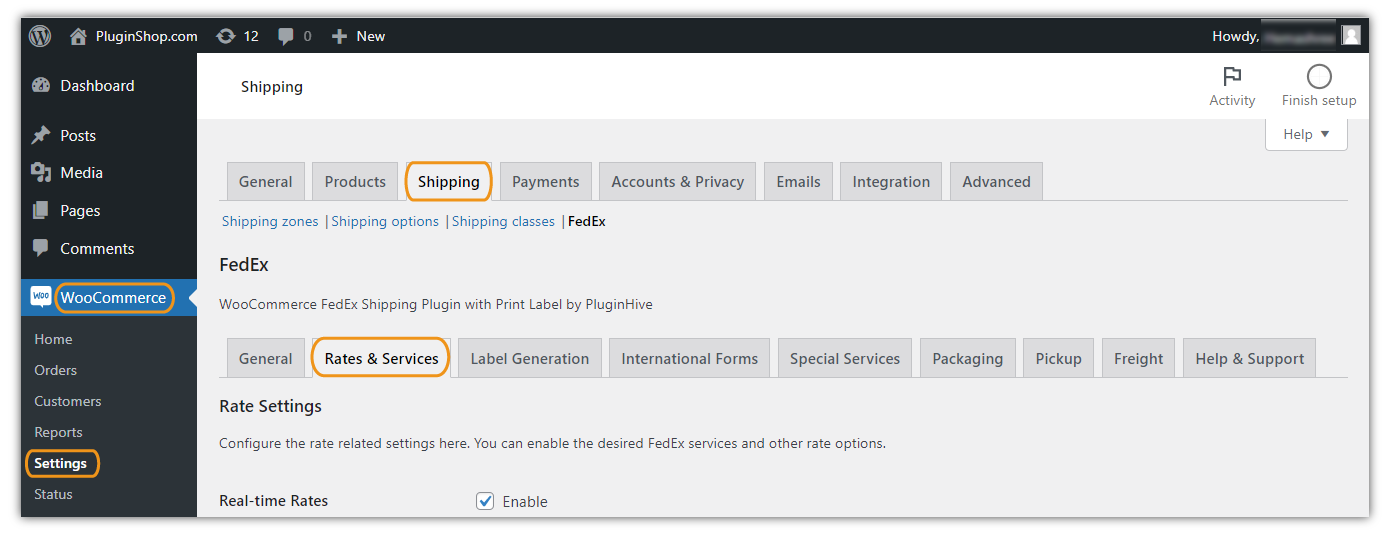This screenshot has width=1390, height=534.
Task: Go to the Packaging tab
Action: click(x=968, y=358)
